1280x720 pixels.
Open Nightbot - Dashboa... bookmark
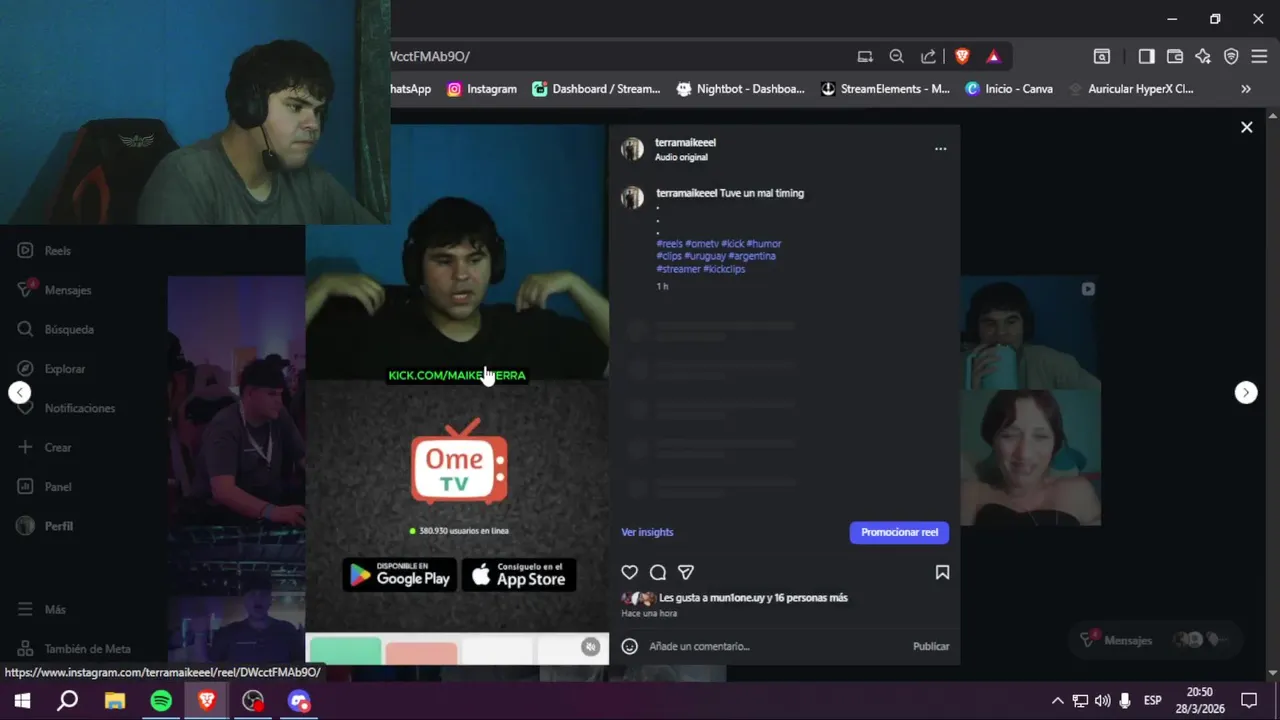[x=740, y=89]
